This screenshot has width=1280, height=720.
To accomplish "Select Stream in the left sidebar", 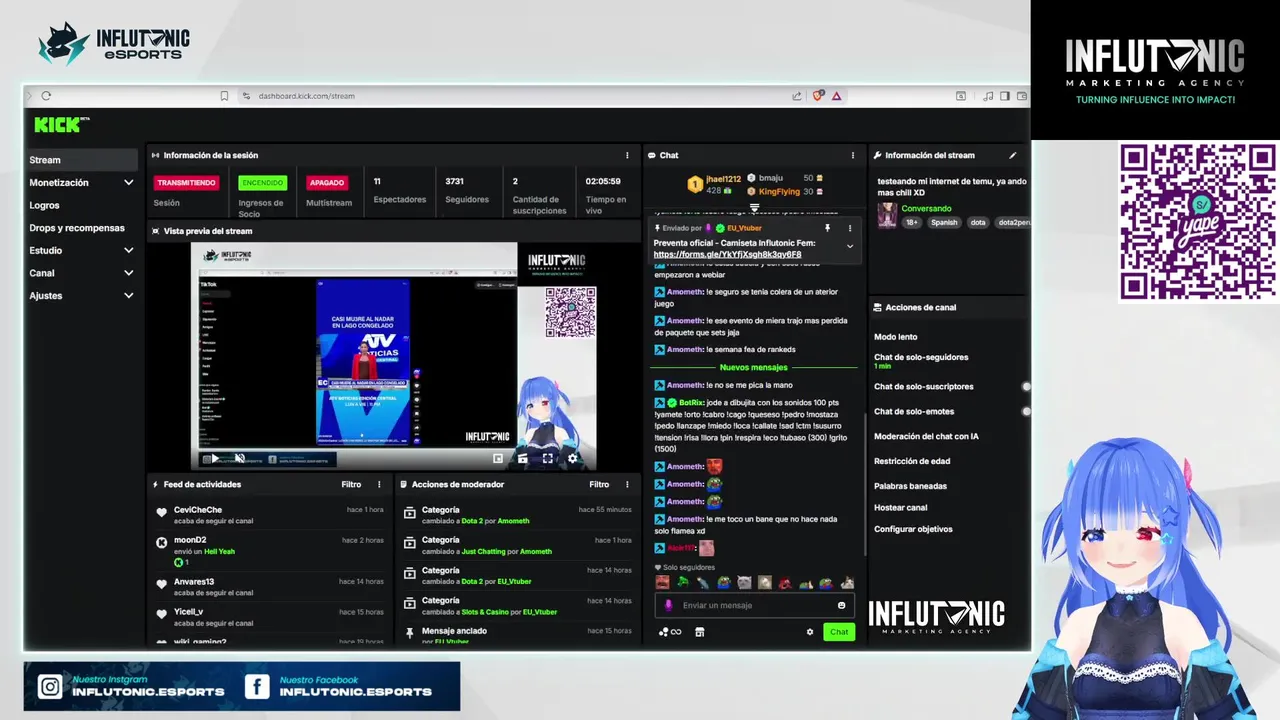I will (x=82, y=160).
